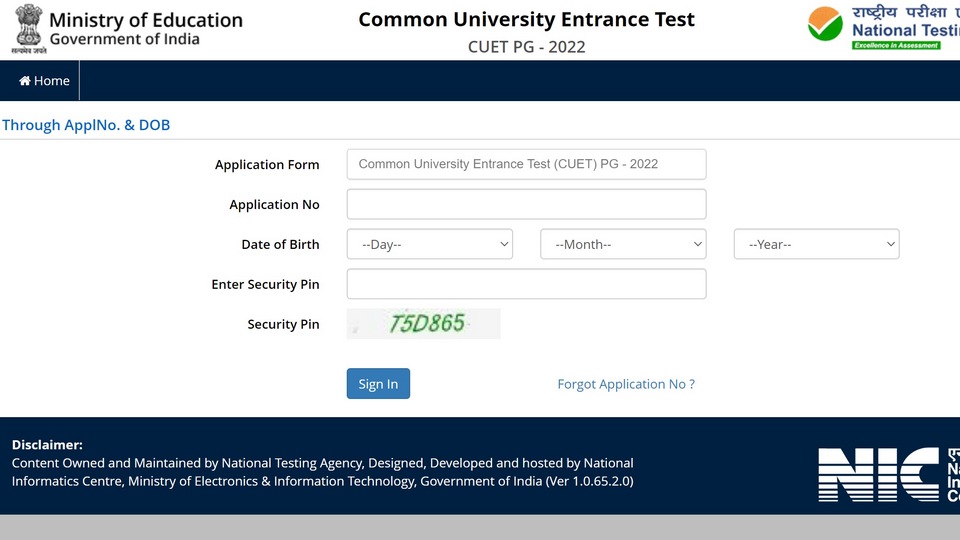Click the Application No input field
This screenshot has height=540, width=960.
[x=527, y=204]
